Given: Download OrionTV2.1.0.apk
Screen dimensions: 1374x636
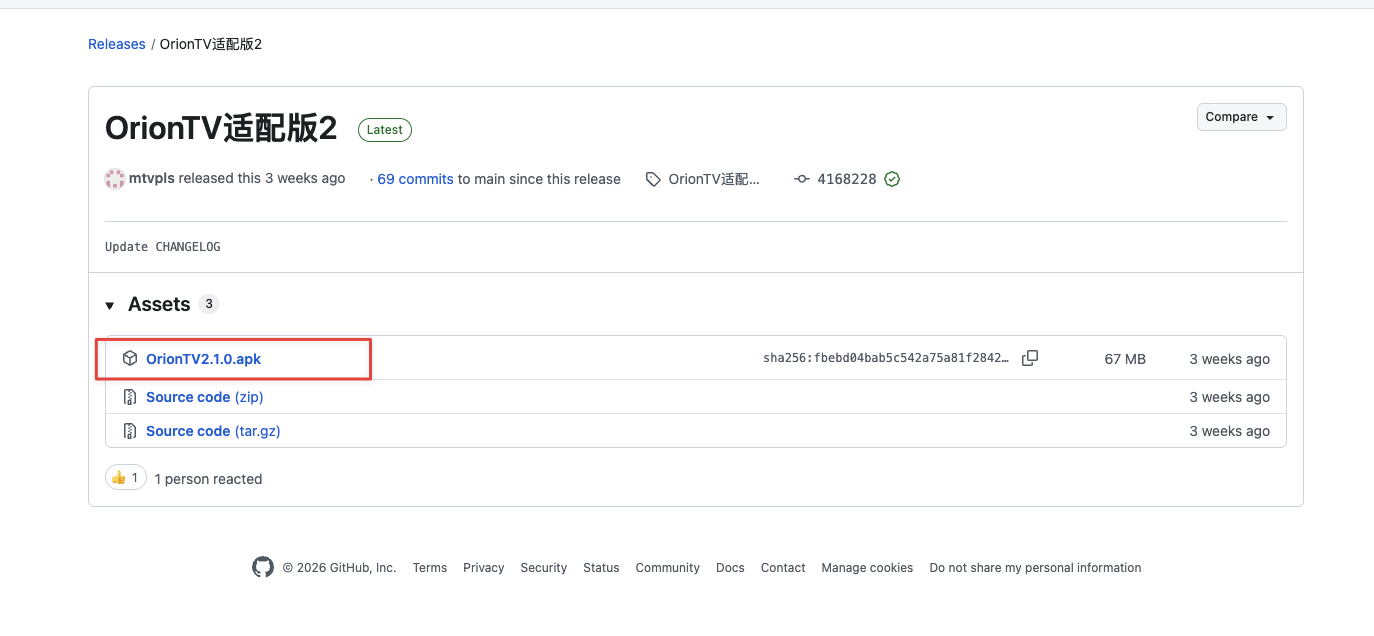Looking at the screenshot, I should (x=203, y=359).
